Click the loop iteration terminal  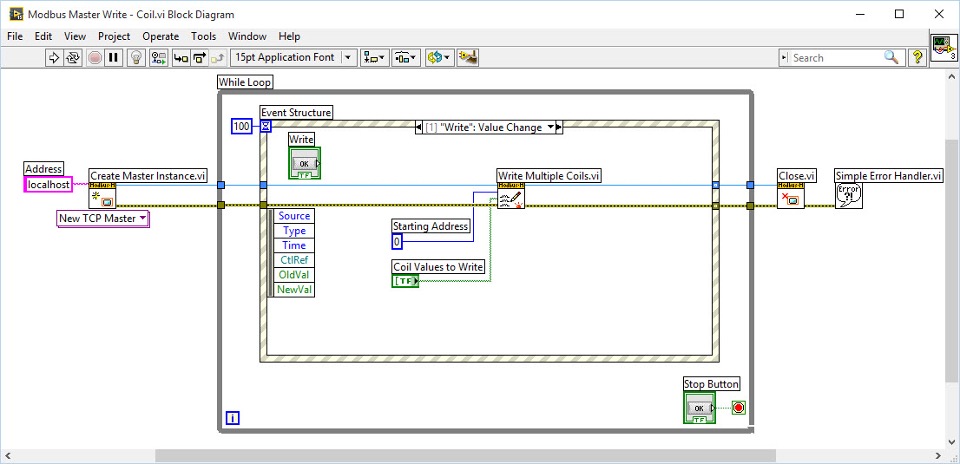pyautogui.click(x=233, y=419)
